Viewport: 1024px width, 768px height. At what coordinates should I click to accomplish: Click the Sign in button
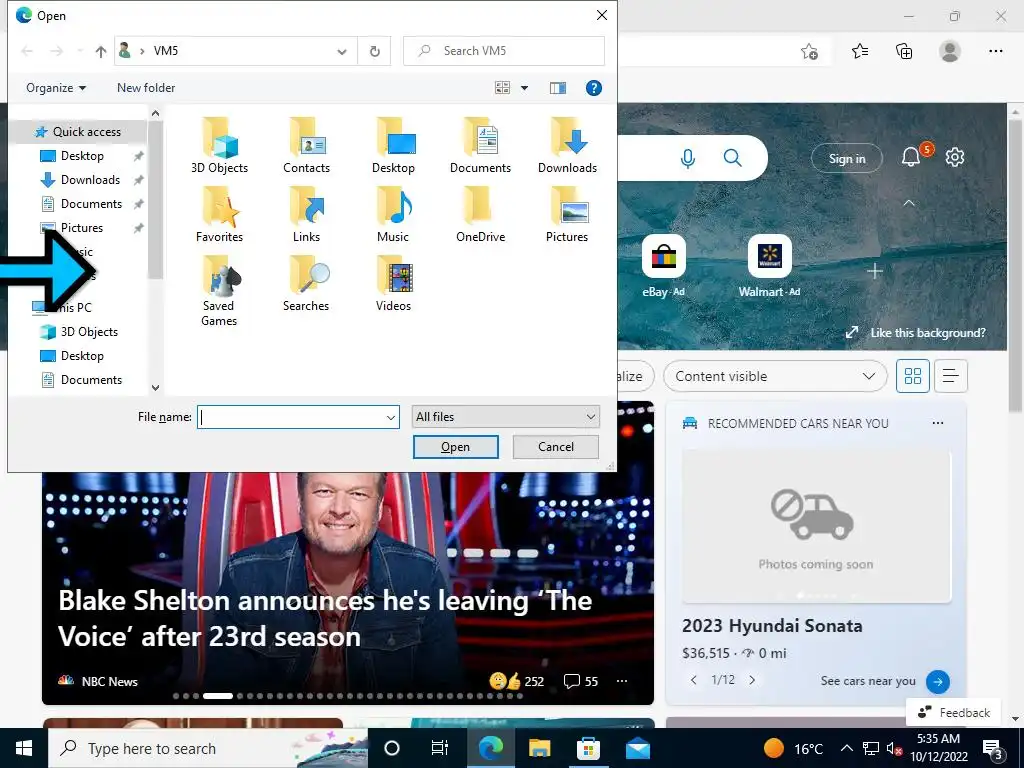point(847,159)
